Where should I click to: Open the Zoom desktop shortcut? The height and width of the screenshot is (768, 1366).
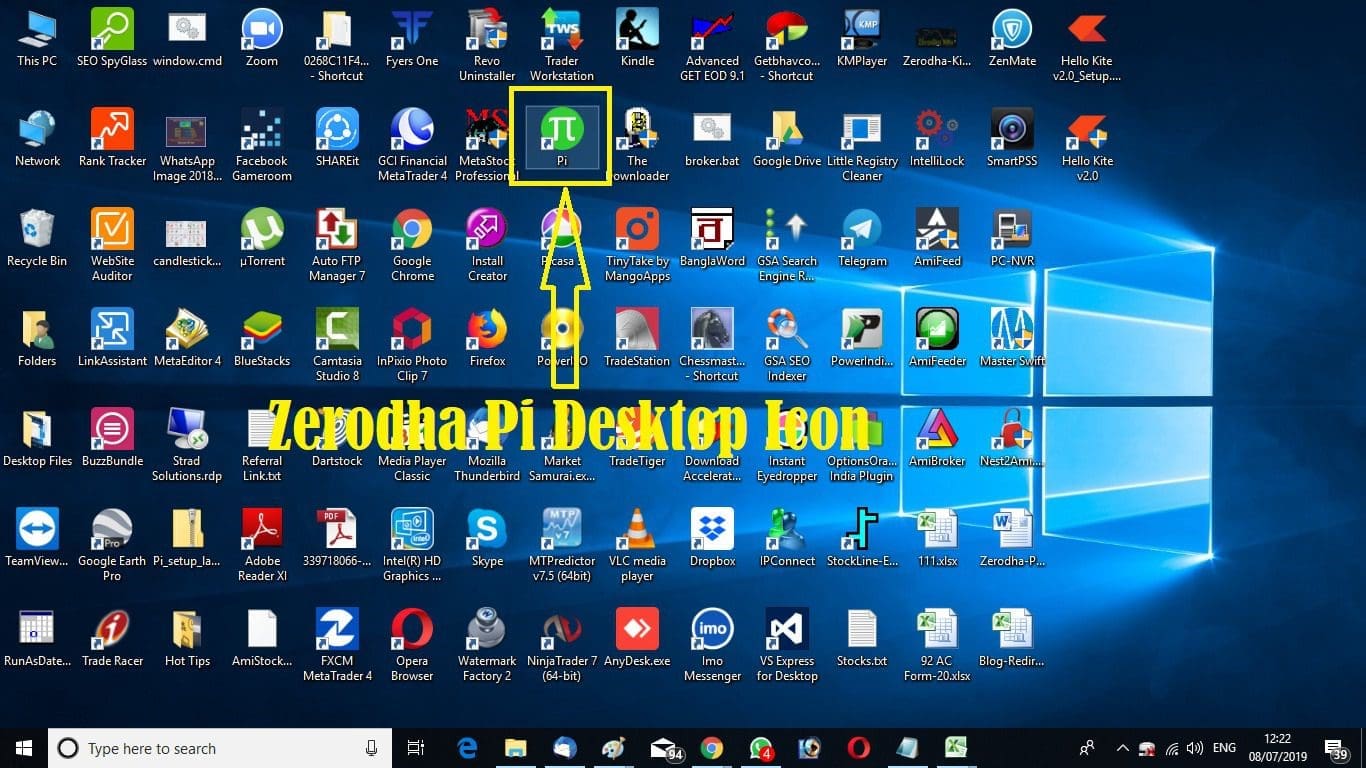[262, 37]
